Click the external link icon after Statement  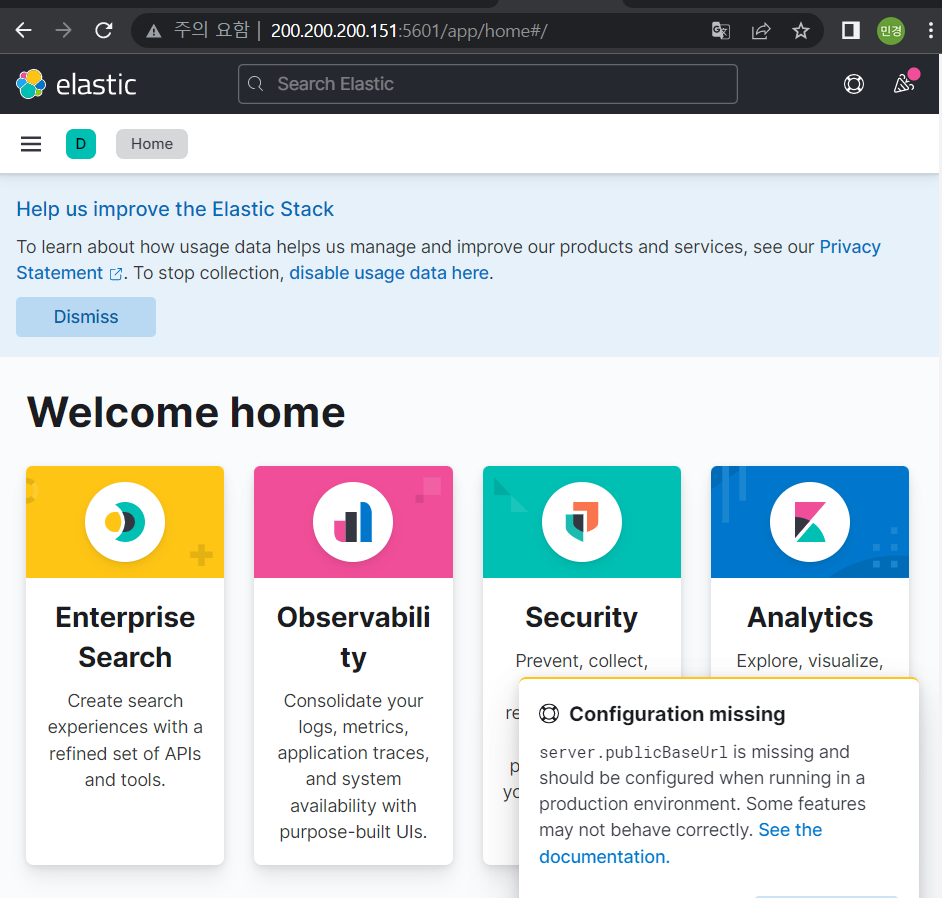(x=115, y=274)
